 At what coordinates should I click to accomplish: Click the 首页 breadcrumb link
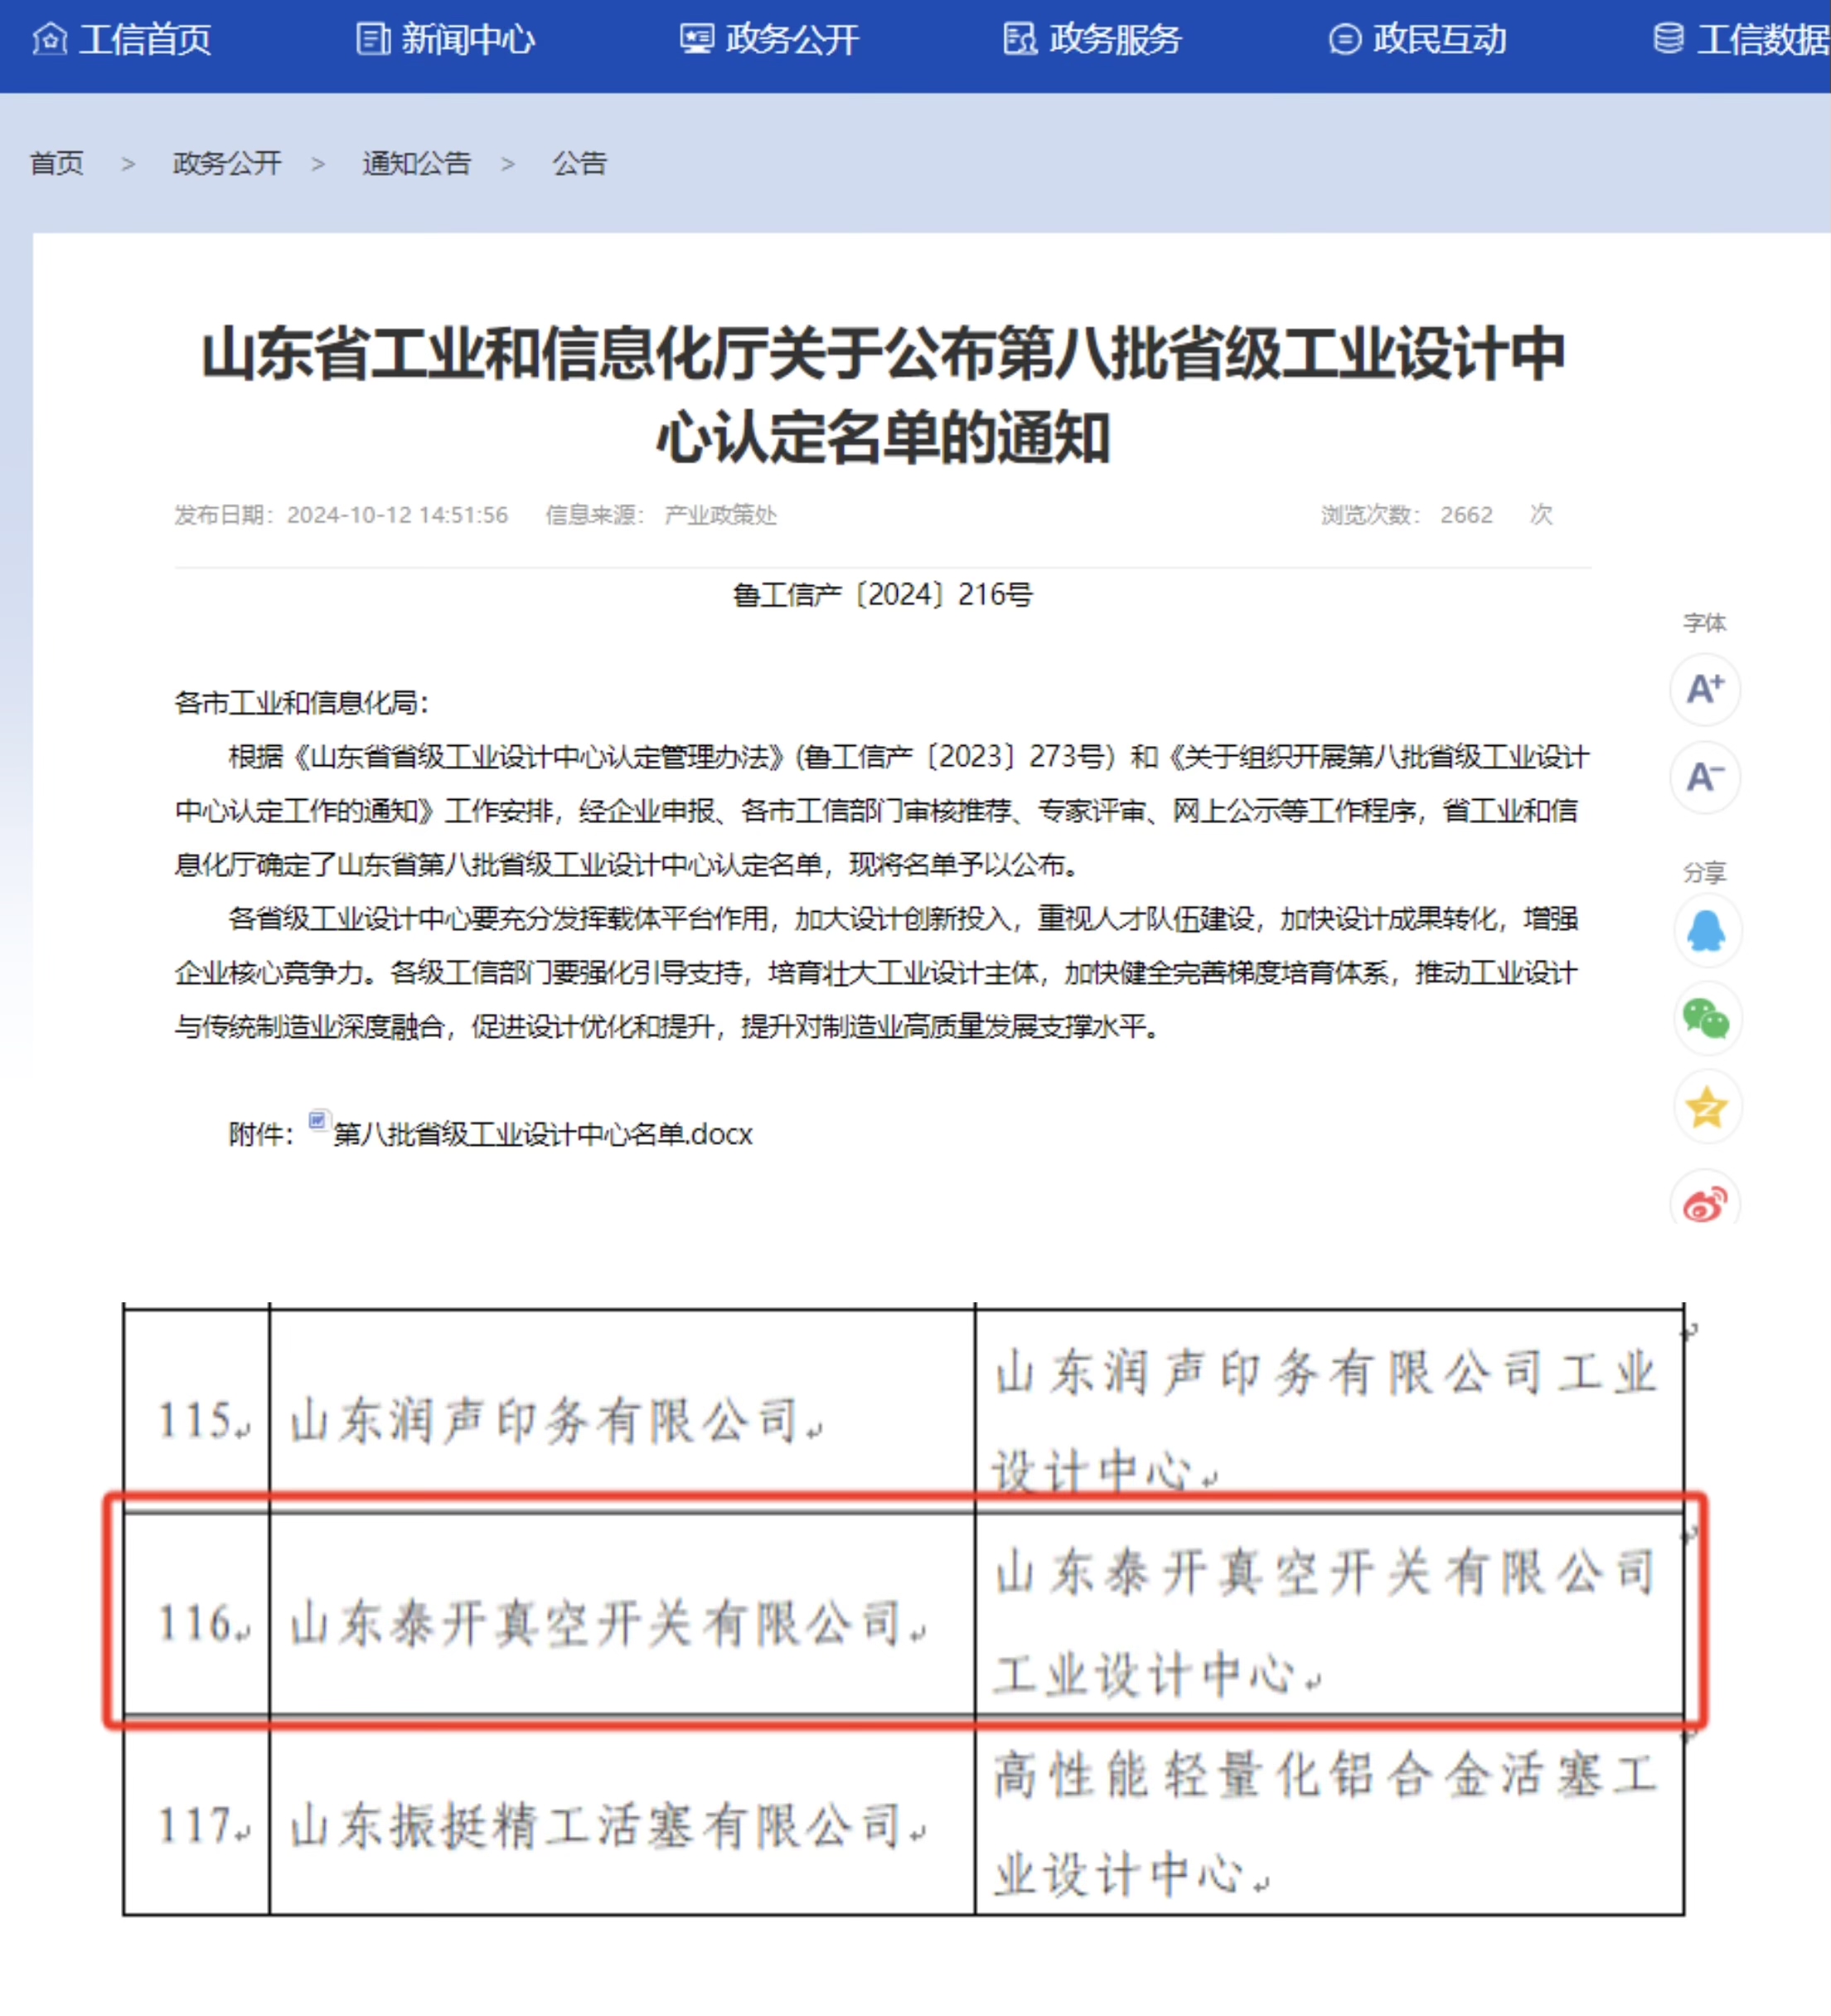tap(57, 163)
